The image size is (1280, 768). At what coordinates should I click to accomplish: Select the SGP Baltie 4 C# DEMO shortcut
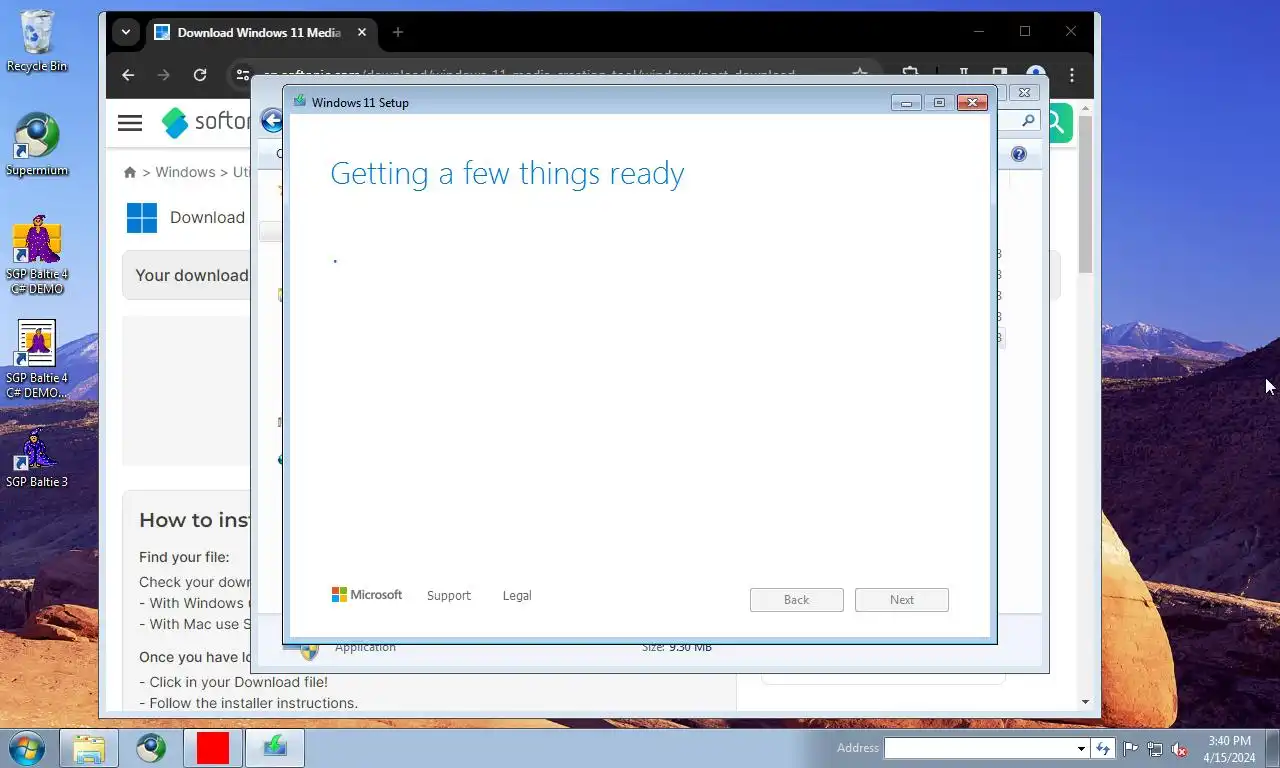[x=37, y=255]
